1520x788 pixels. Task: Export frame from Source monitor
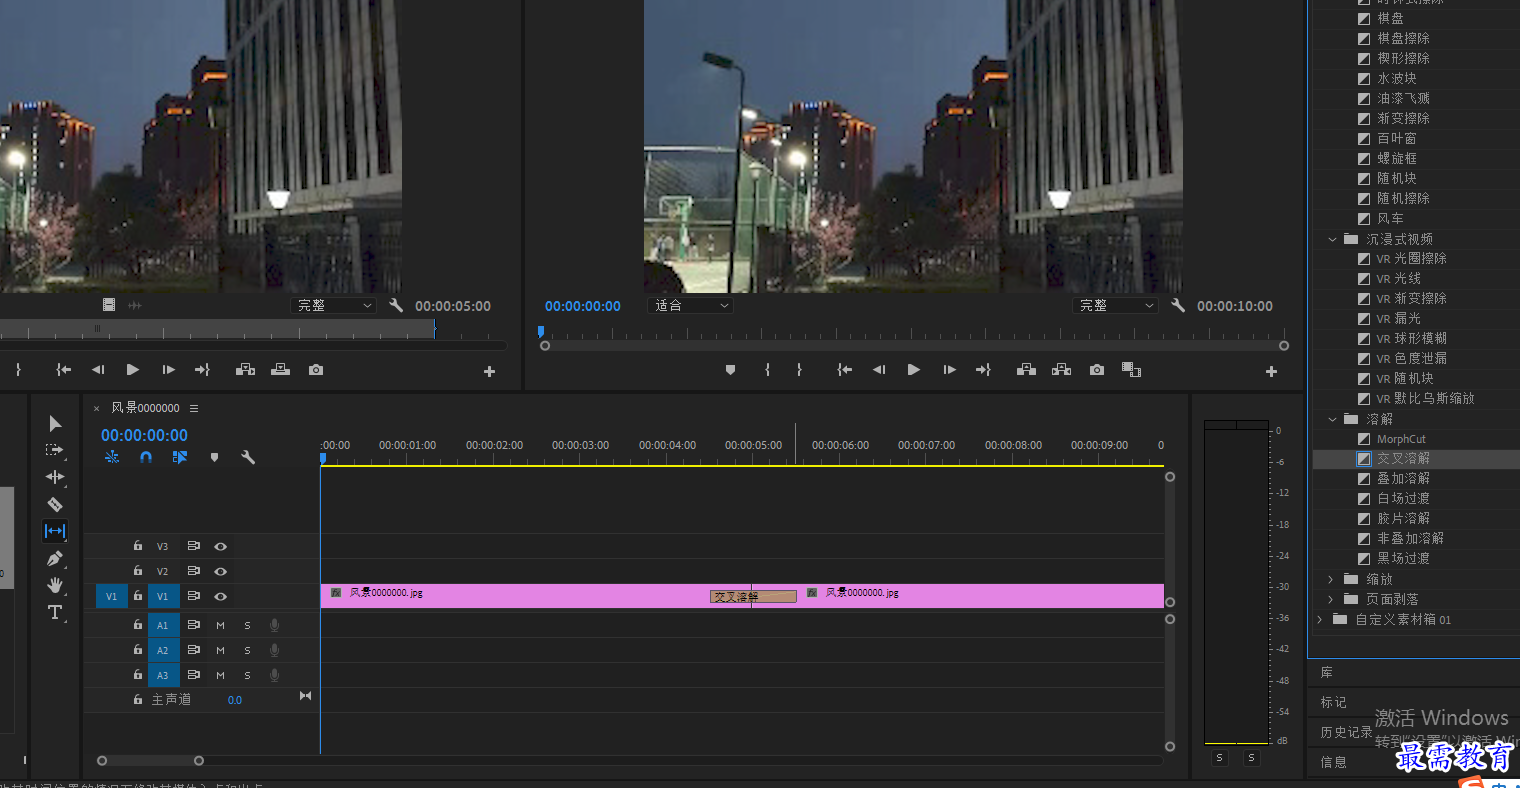(x=316, y=370)
